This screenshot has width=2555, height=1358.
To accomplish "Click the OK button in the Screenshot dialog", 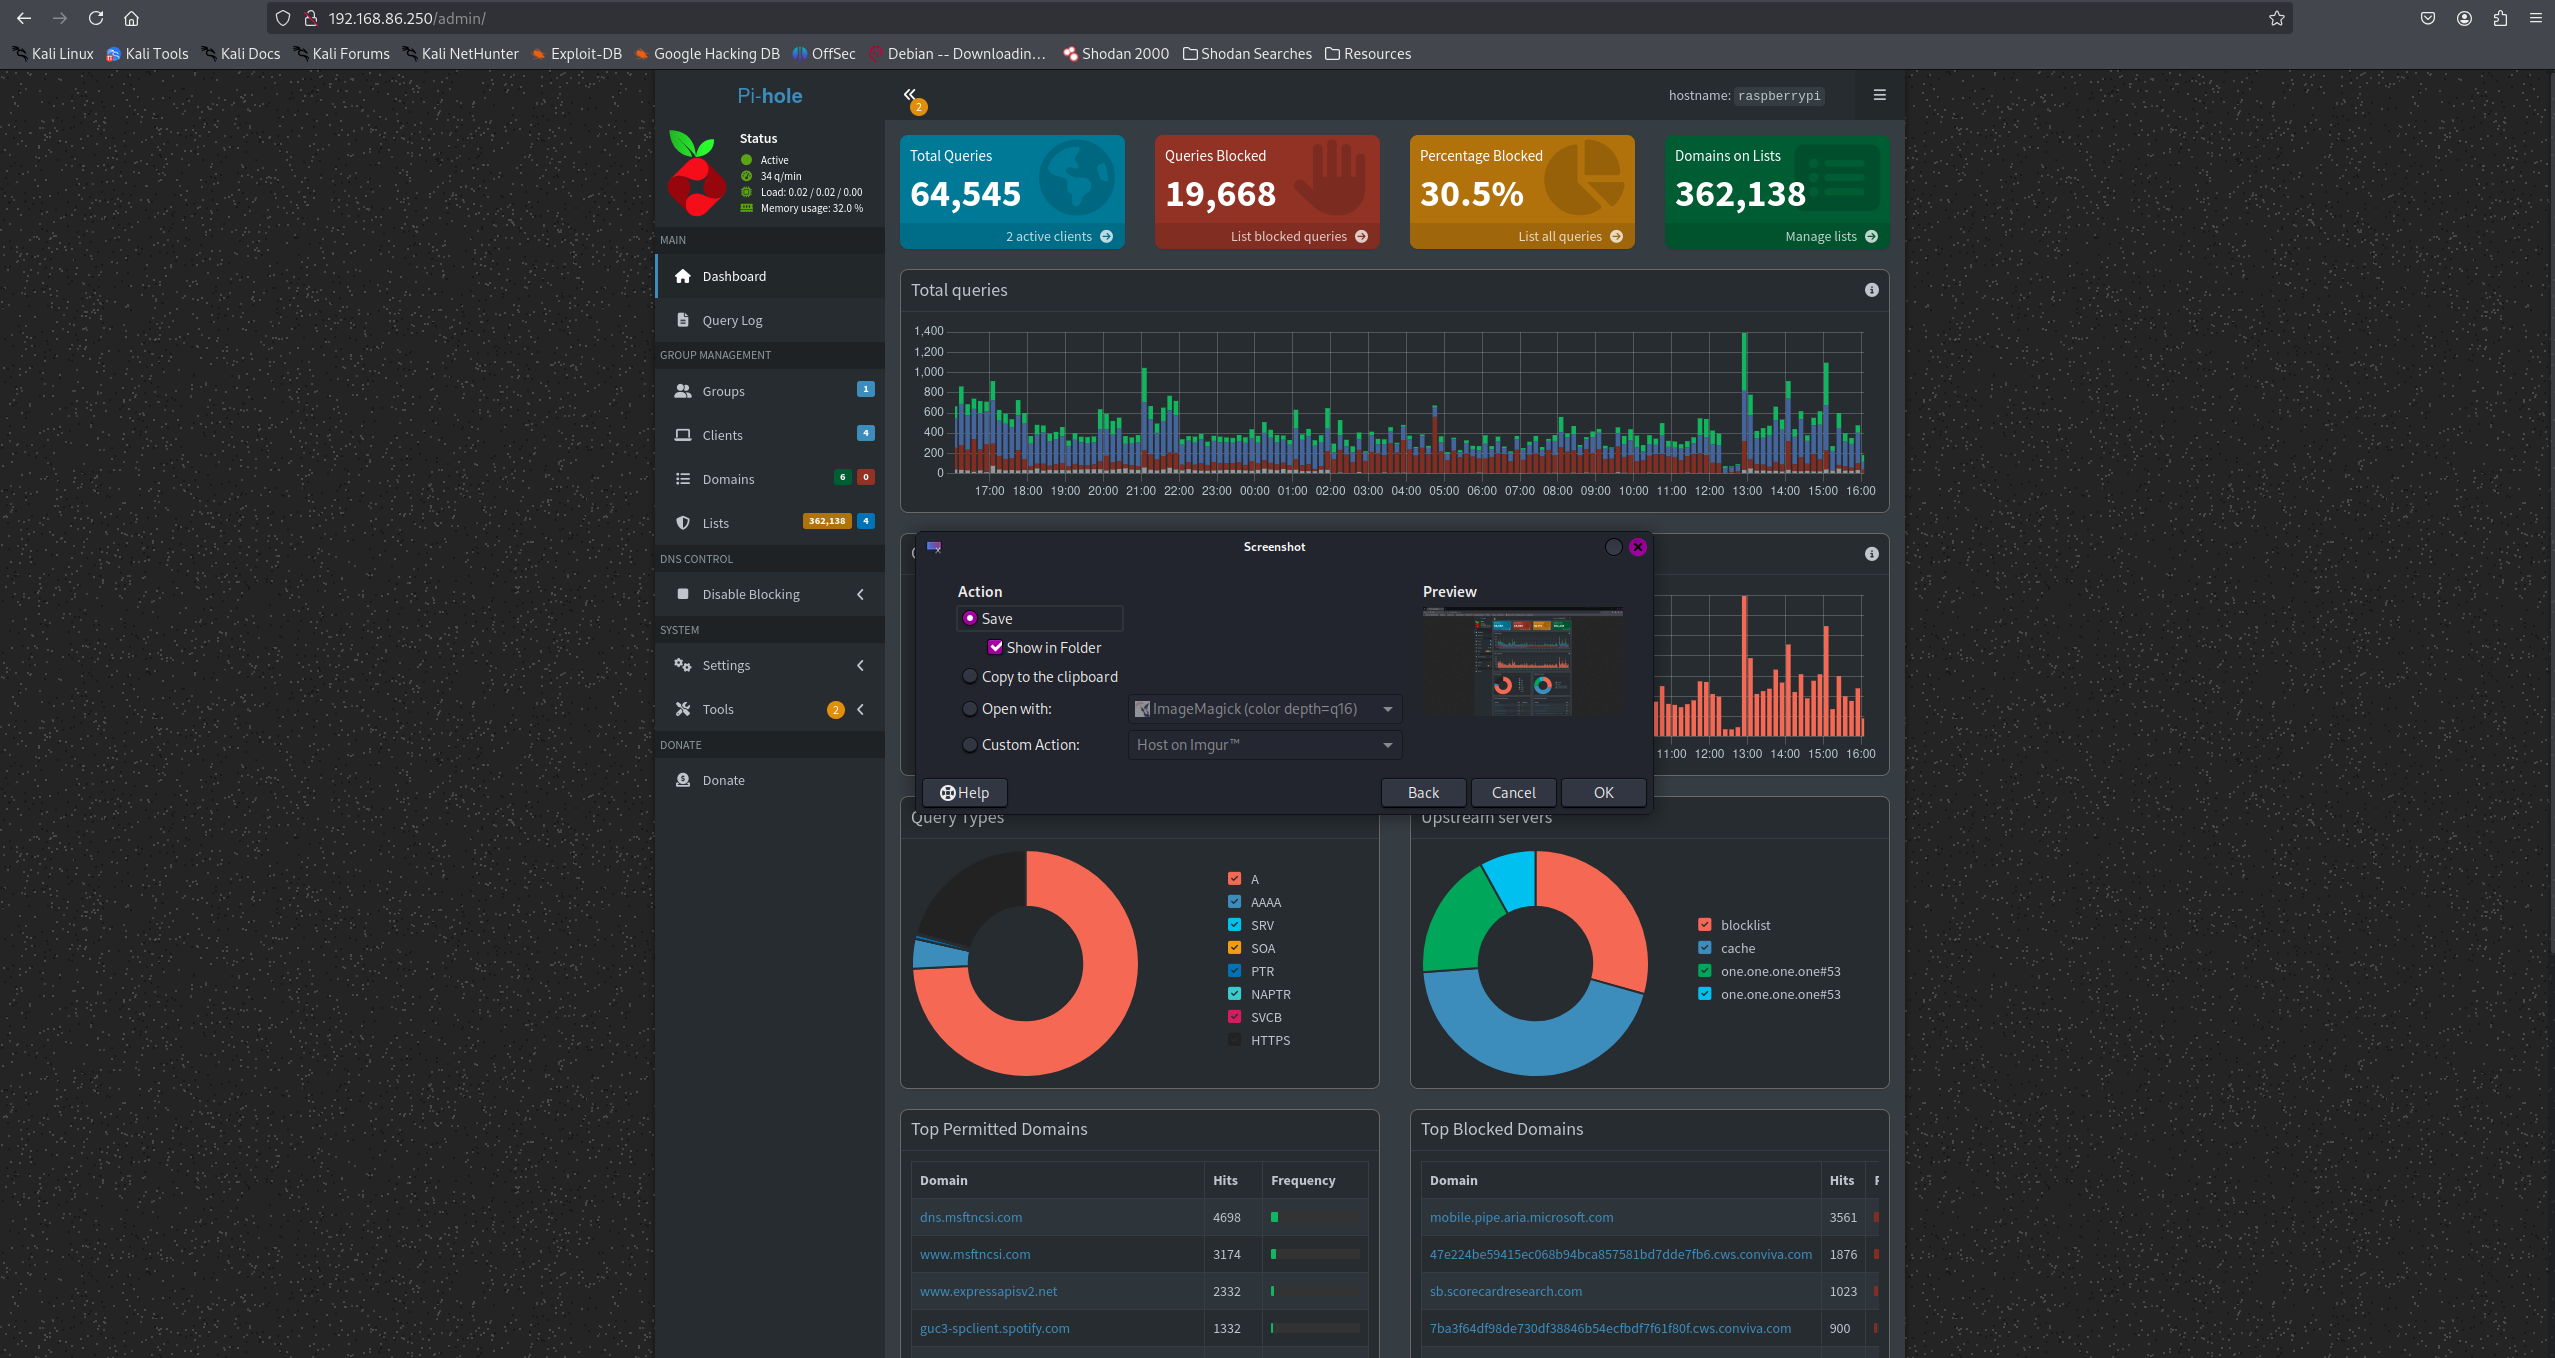I will (x=1603, y=792).
